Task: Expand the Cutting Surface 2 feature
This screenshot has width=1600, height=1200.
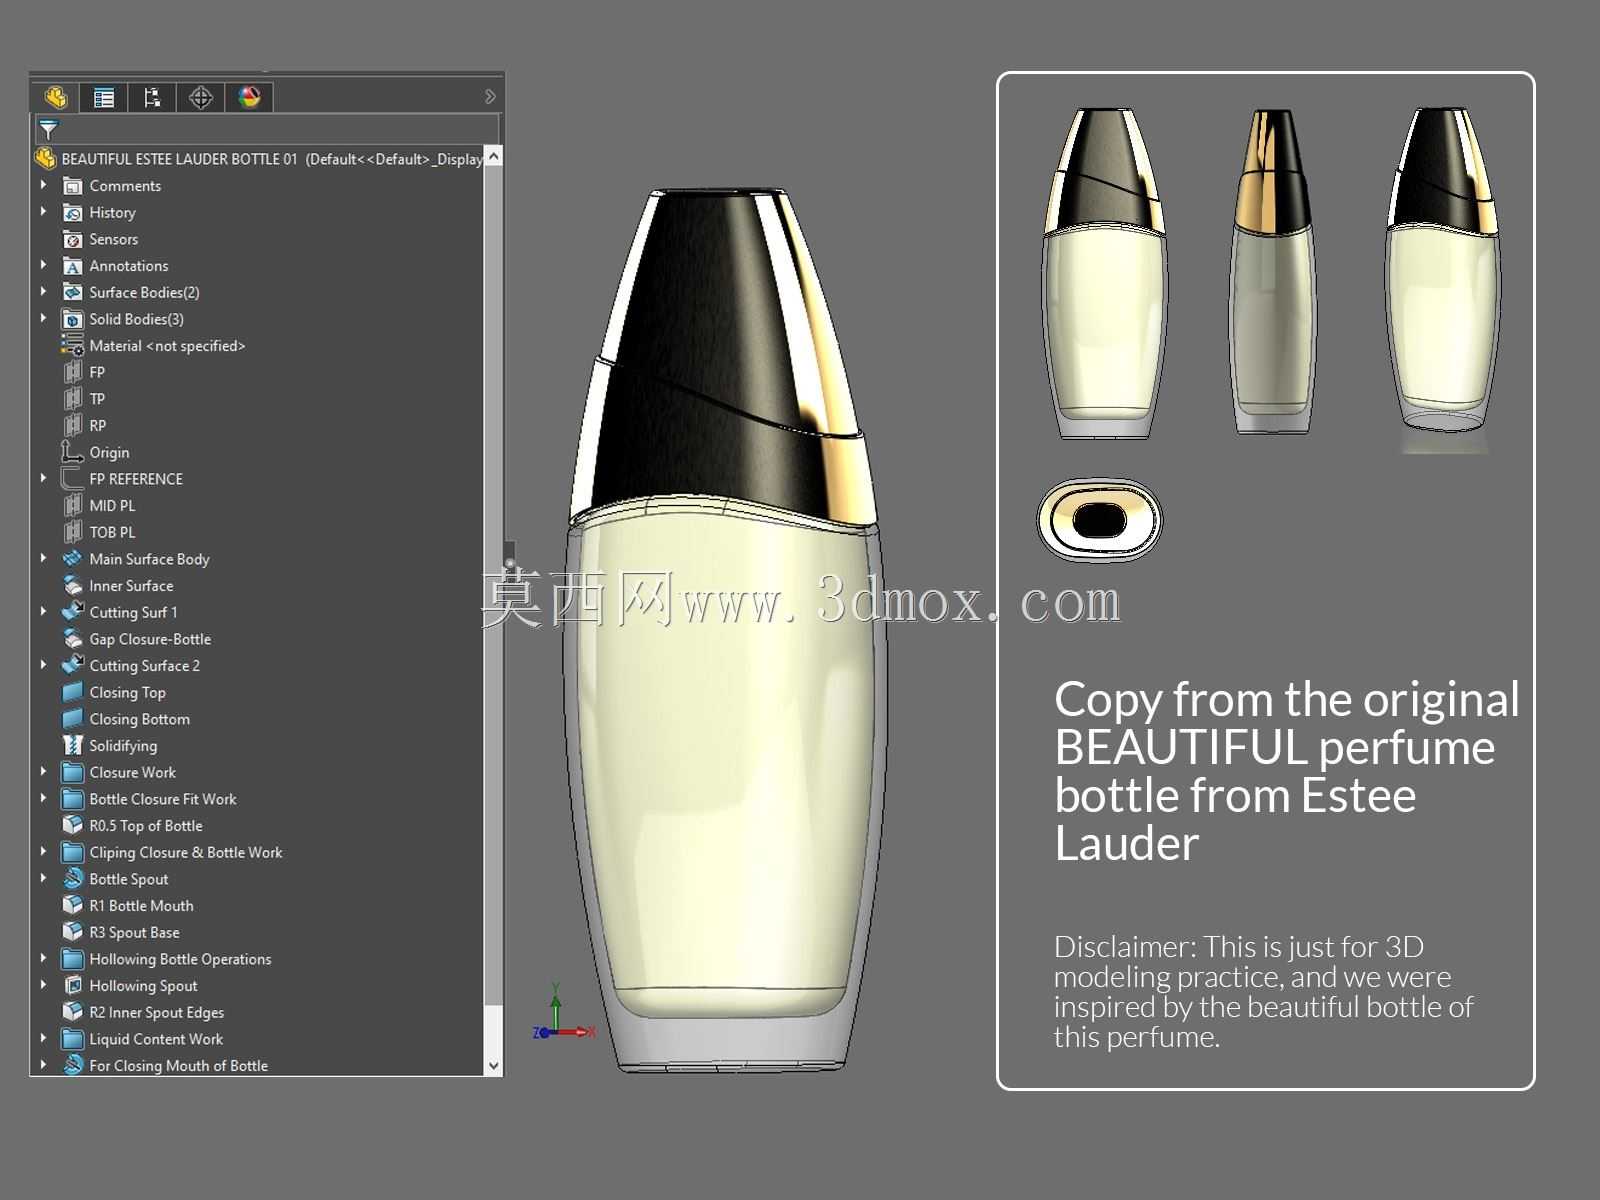Action: [x=44, y=665]
